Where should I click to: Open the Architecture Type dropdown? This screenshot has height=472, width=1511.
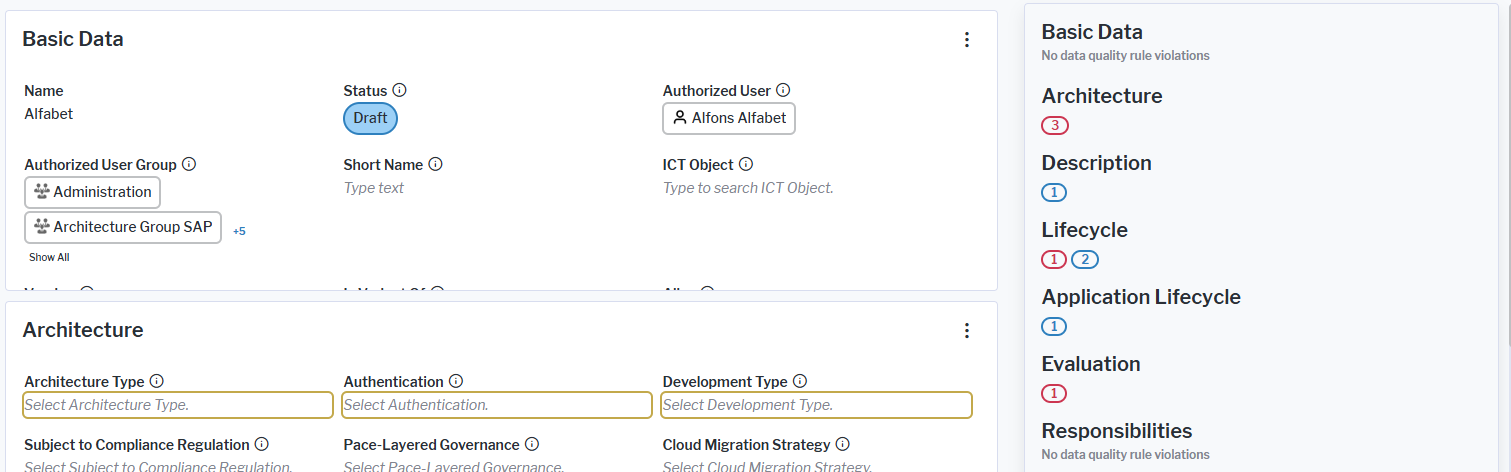(178, 405)
